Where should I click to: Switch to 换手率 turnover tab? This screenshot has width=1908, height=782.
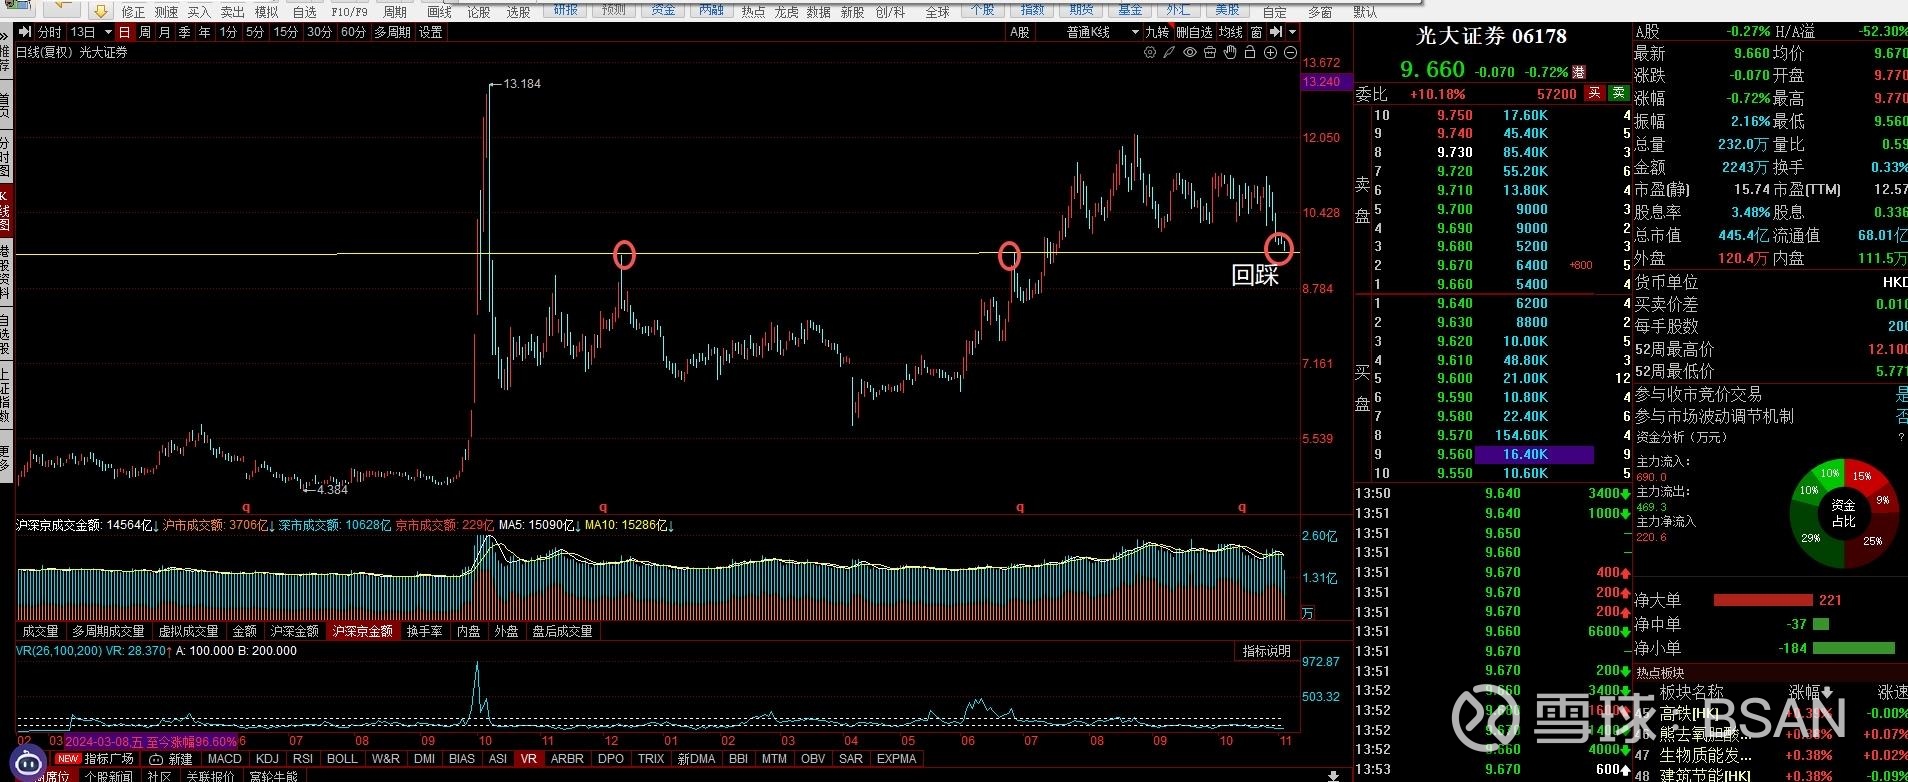pyautogui.click(x=424, y=631)
